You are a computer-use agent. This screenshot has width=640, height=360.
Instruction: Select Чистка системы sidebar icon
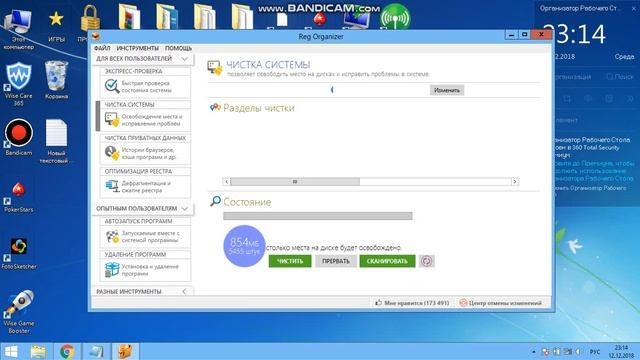coord(111,120)
